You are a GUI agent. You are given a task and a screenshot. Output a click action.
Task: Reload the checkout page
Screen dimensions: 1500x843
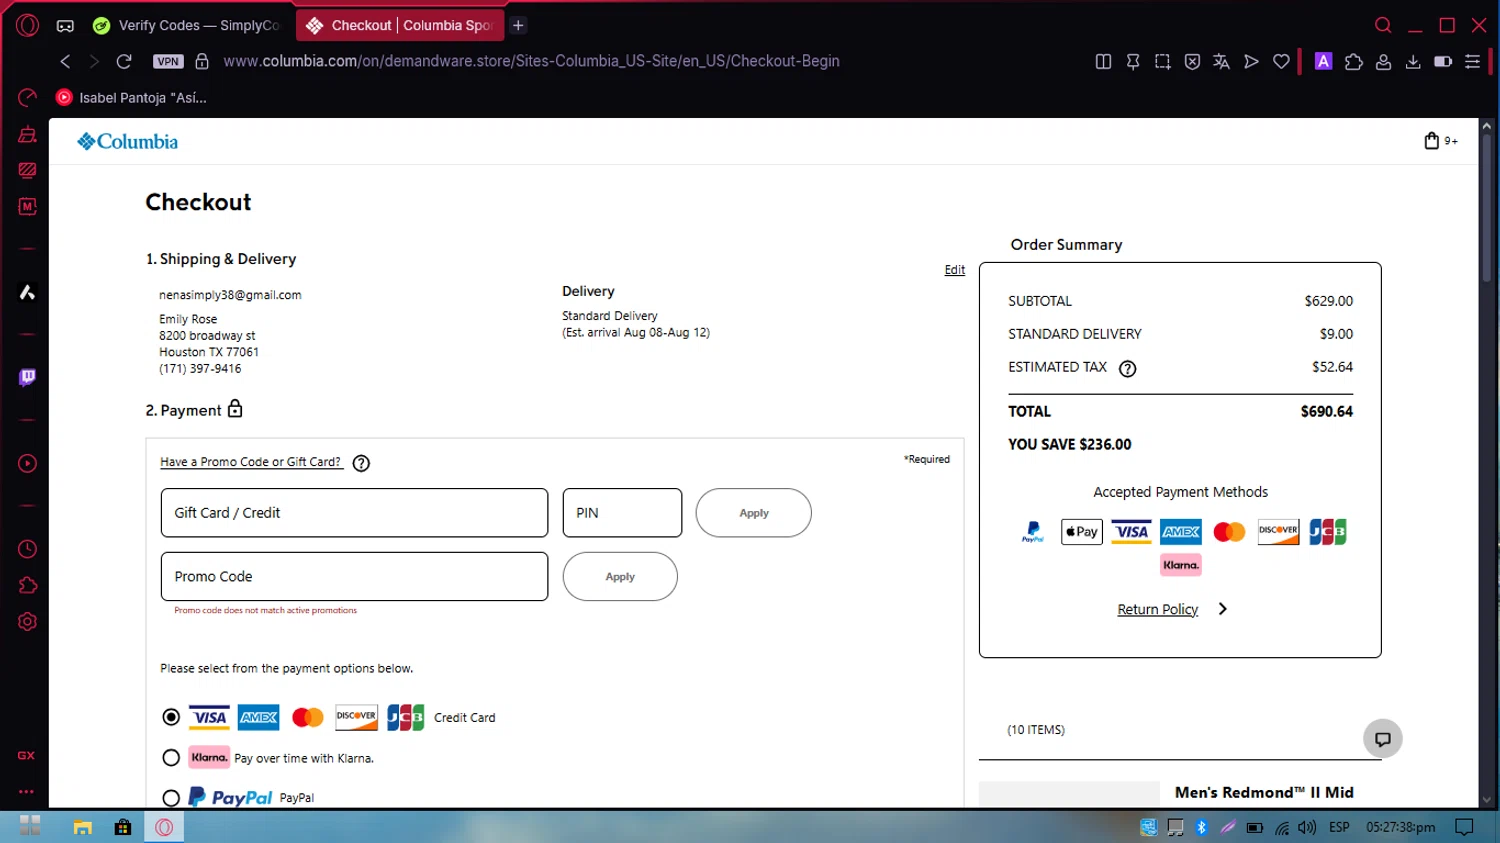point(124,61)
